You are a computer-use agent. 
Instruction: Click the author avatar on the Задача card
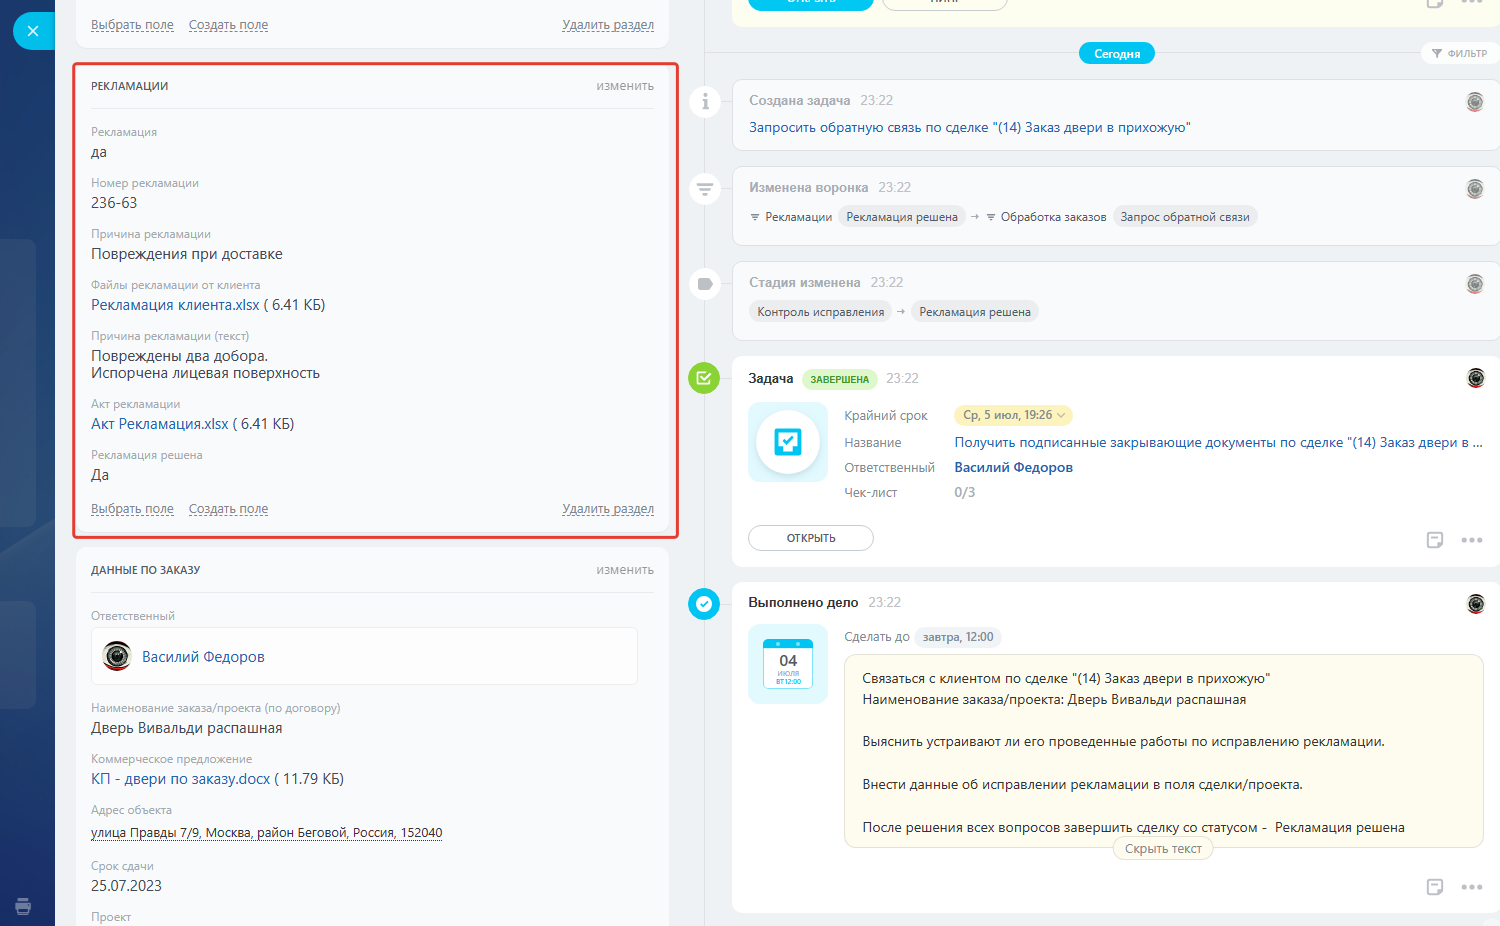[1476, 378]
